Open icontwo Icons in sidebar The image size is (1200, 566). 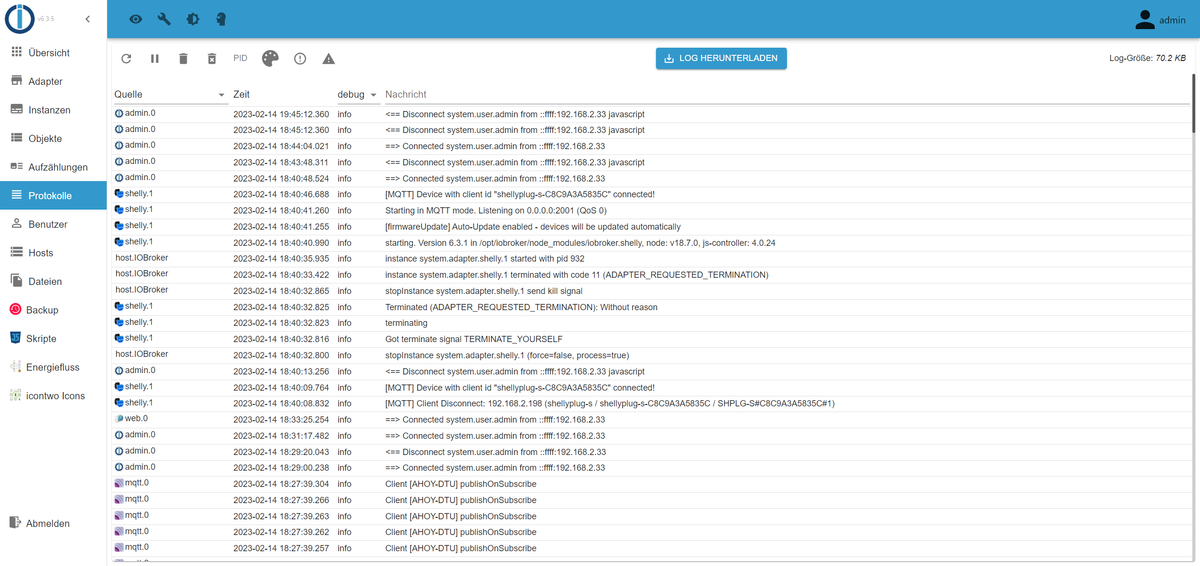click(x=53, y=396)
